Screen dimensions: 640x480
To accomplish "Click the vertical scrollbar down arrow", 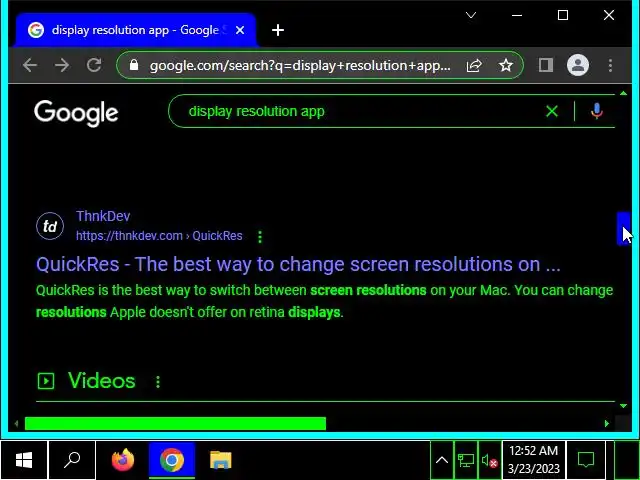I will (623, 406).
